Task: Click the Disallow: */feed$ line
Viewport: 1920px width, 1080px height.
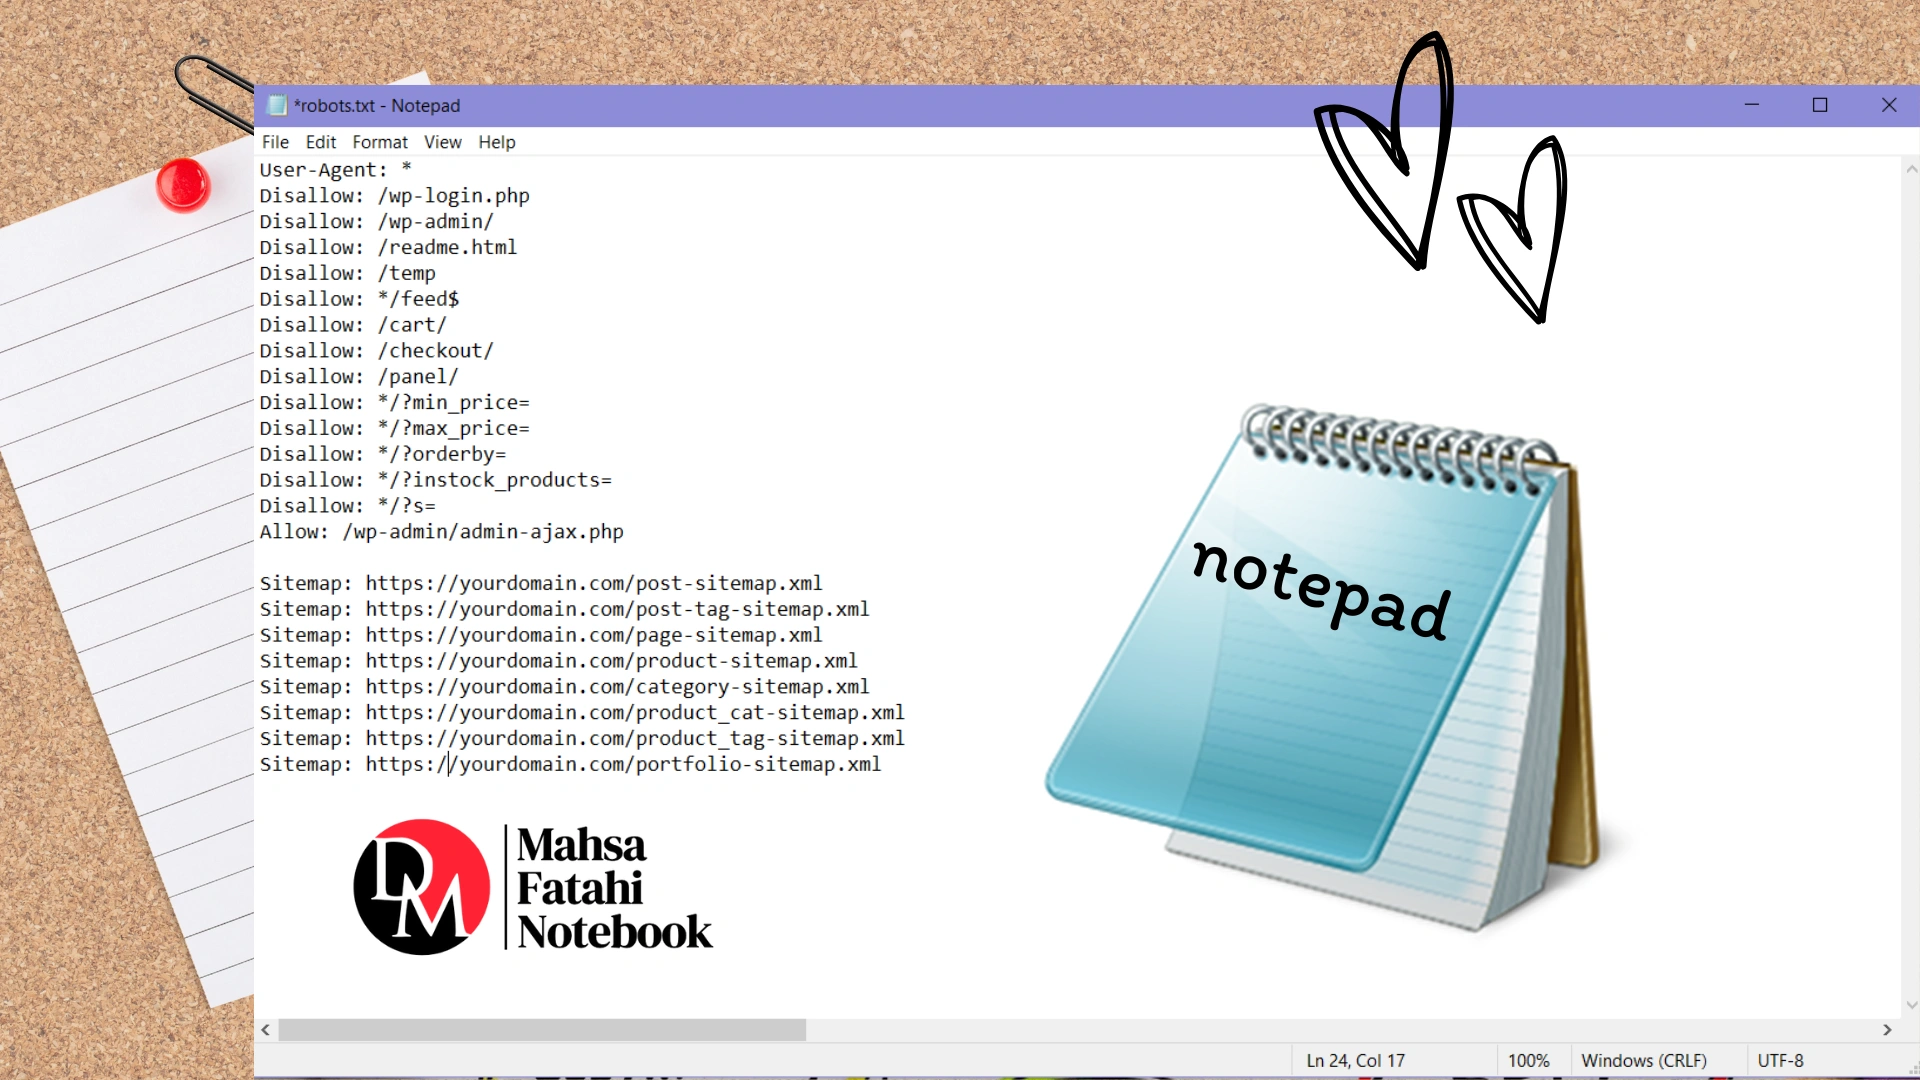Action: 360,299
